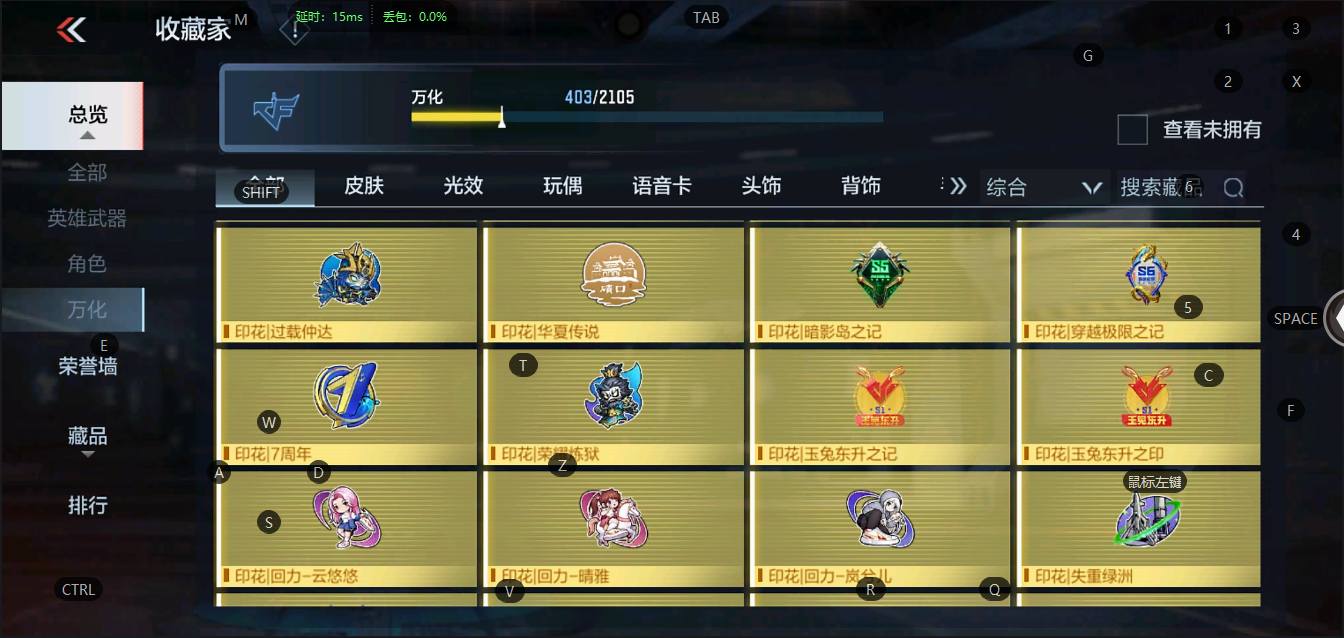Select the 印花|7周年 sticker icon

346,396
